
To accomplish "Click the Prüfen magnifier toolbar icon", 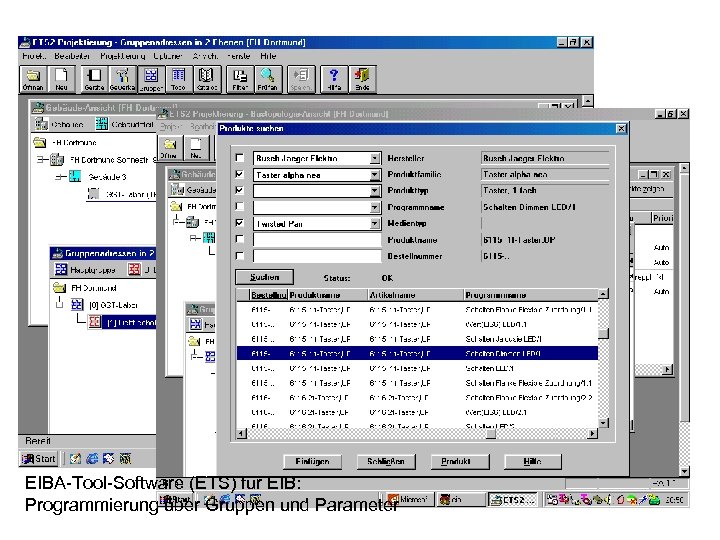I will tap(267, 79).
